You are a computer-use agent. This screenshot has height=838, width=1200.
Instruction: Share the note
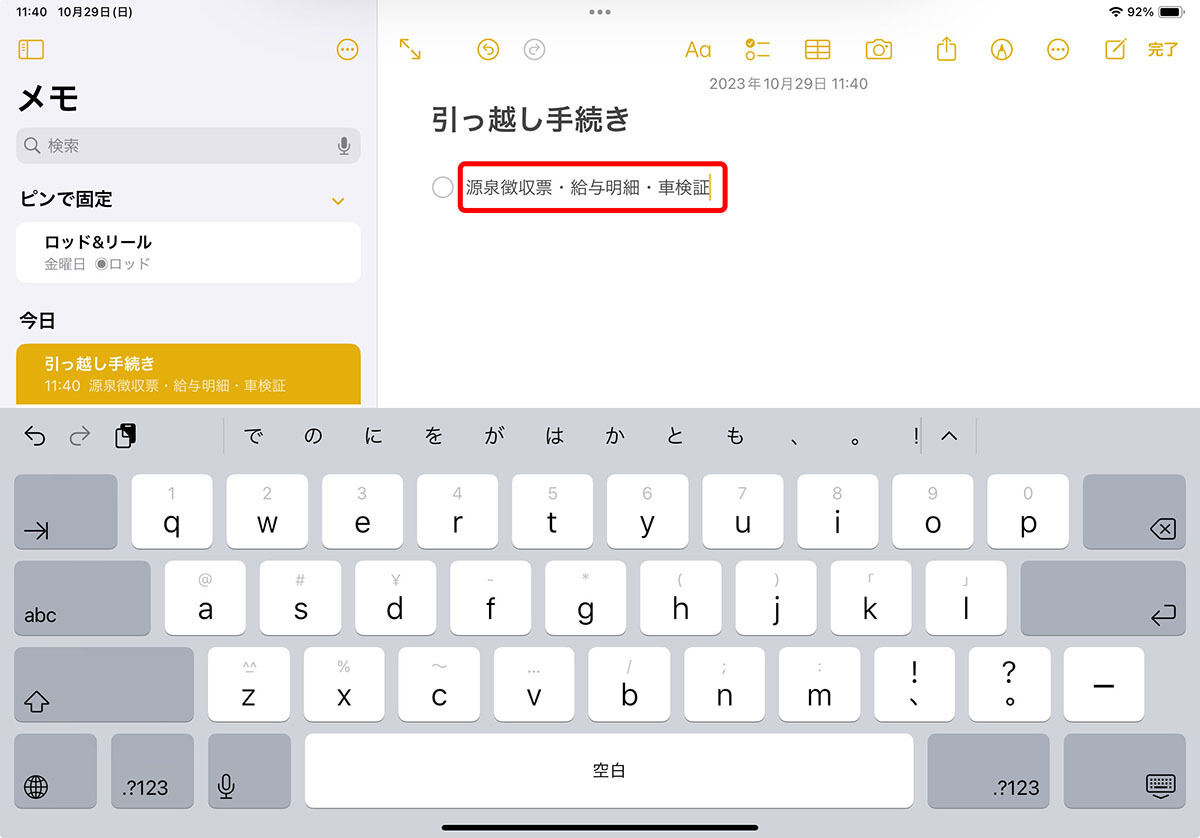tap(947, 48)
